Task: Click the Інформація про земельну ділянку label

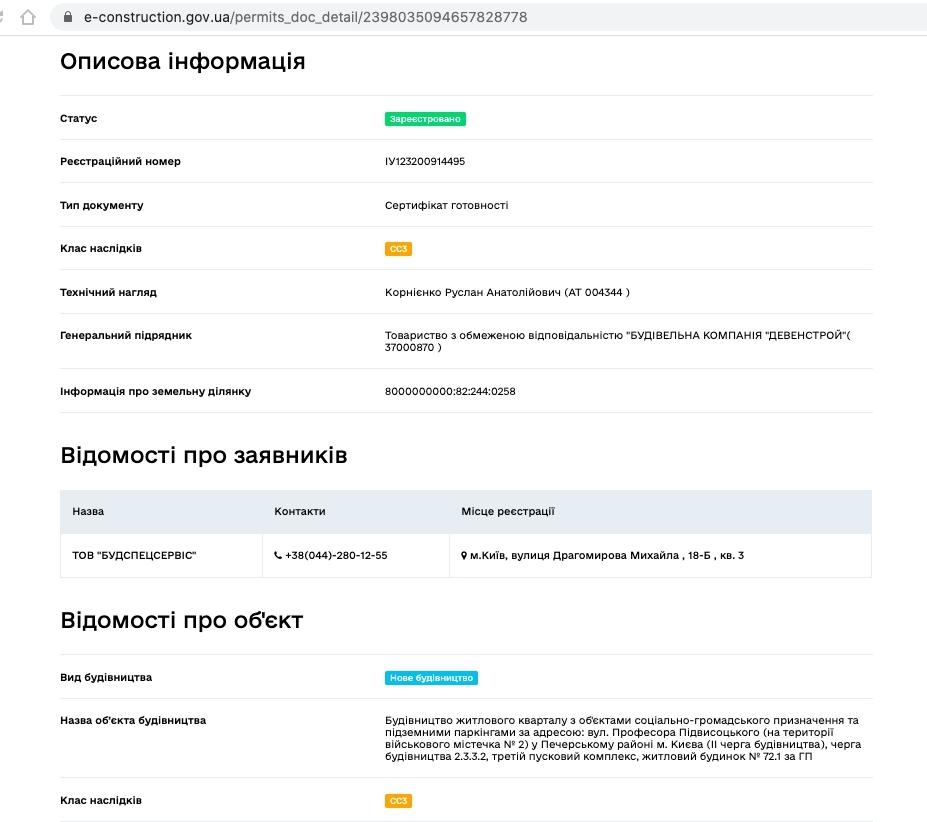Action: [x=155, y=391]
